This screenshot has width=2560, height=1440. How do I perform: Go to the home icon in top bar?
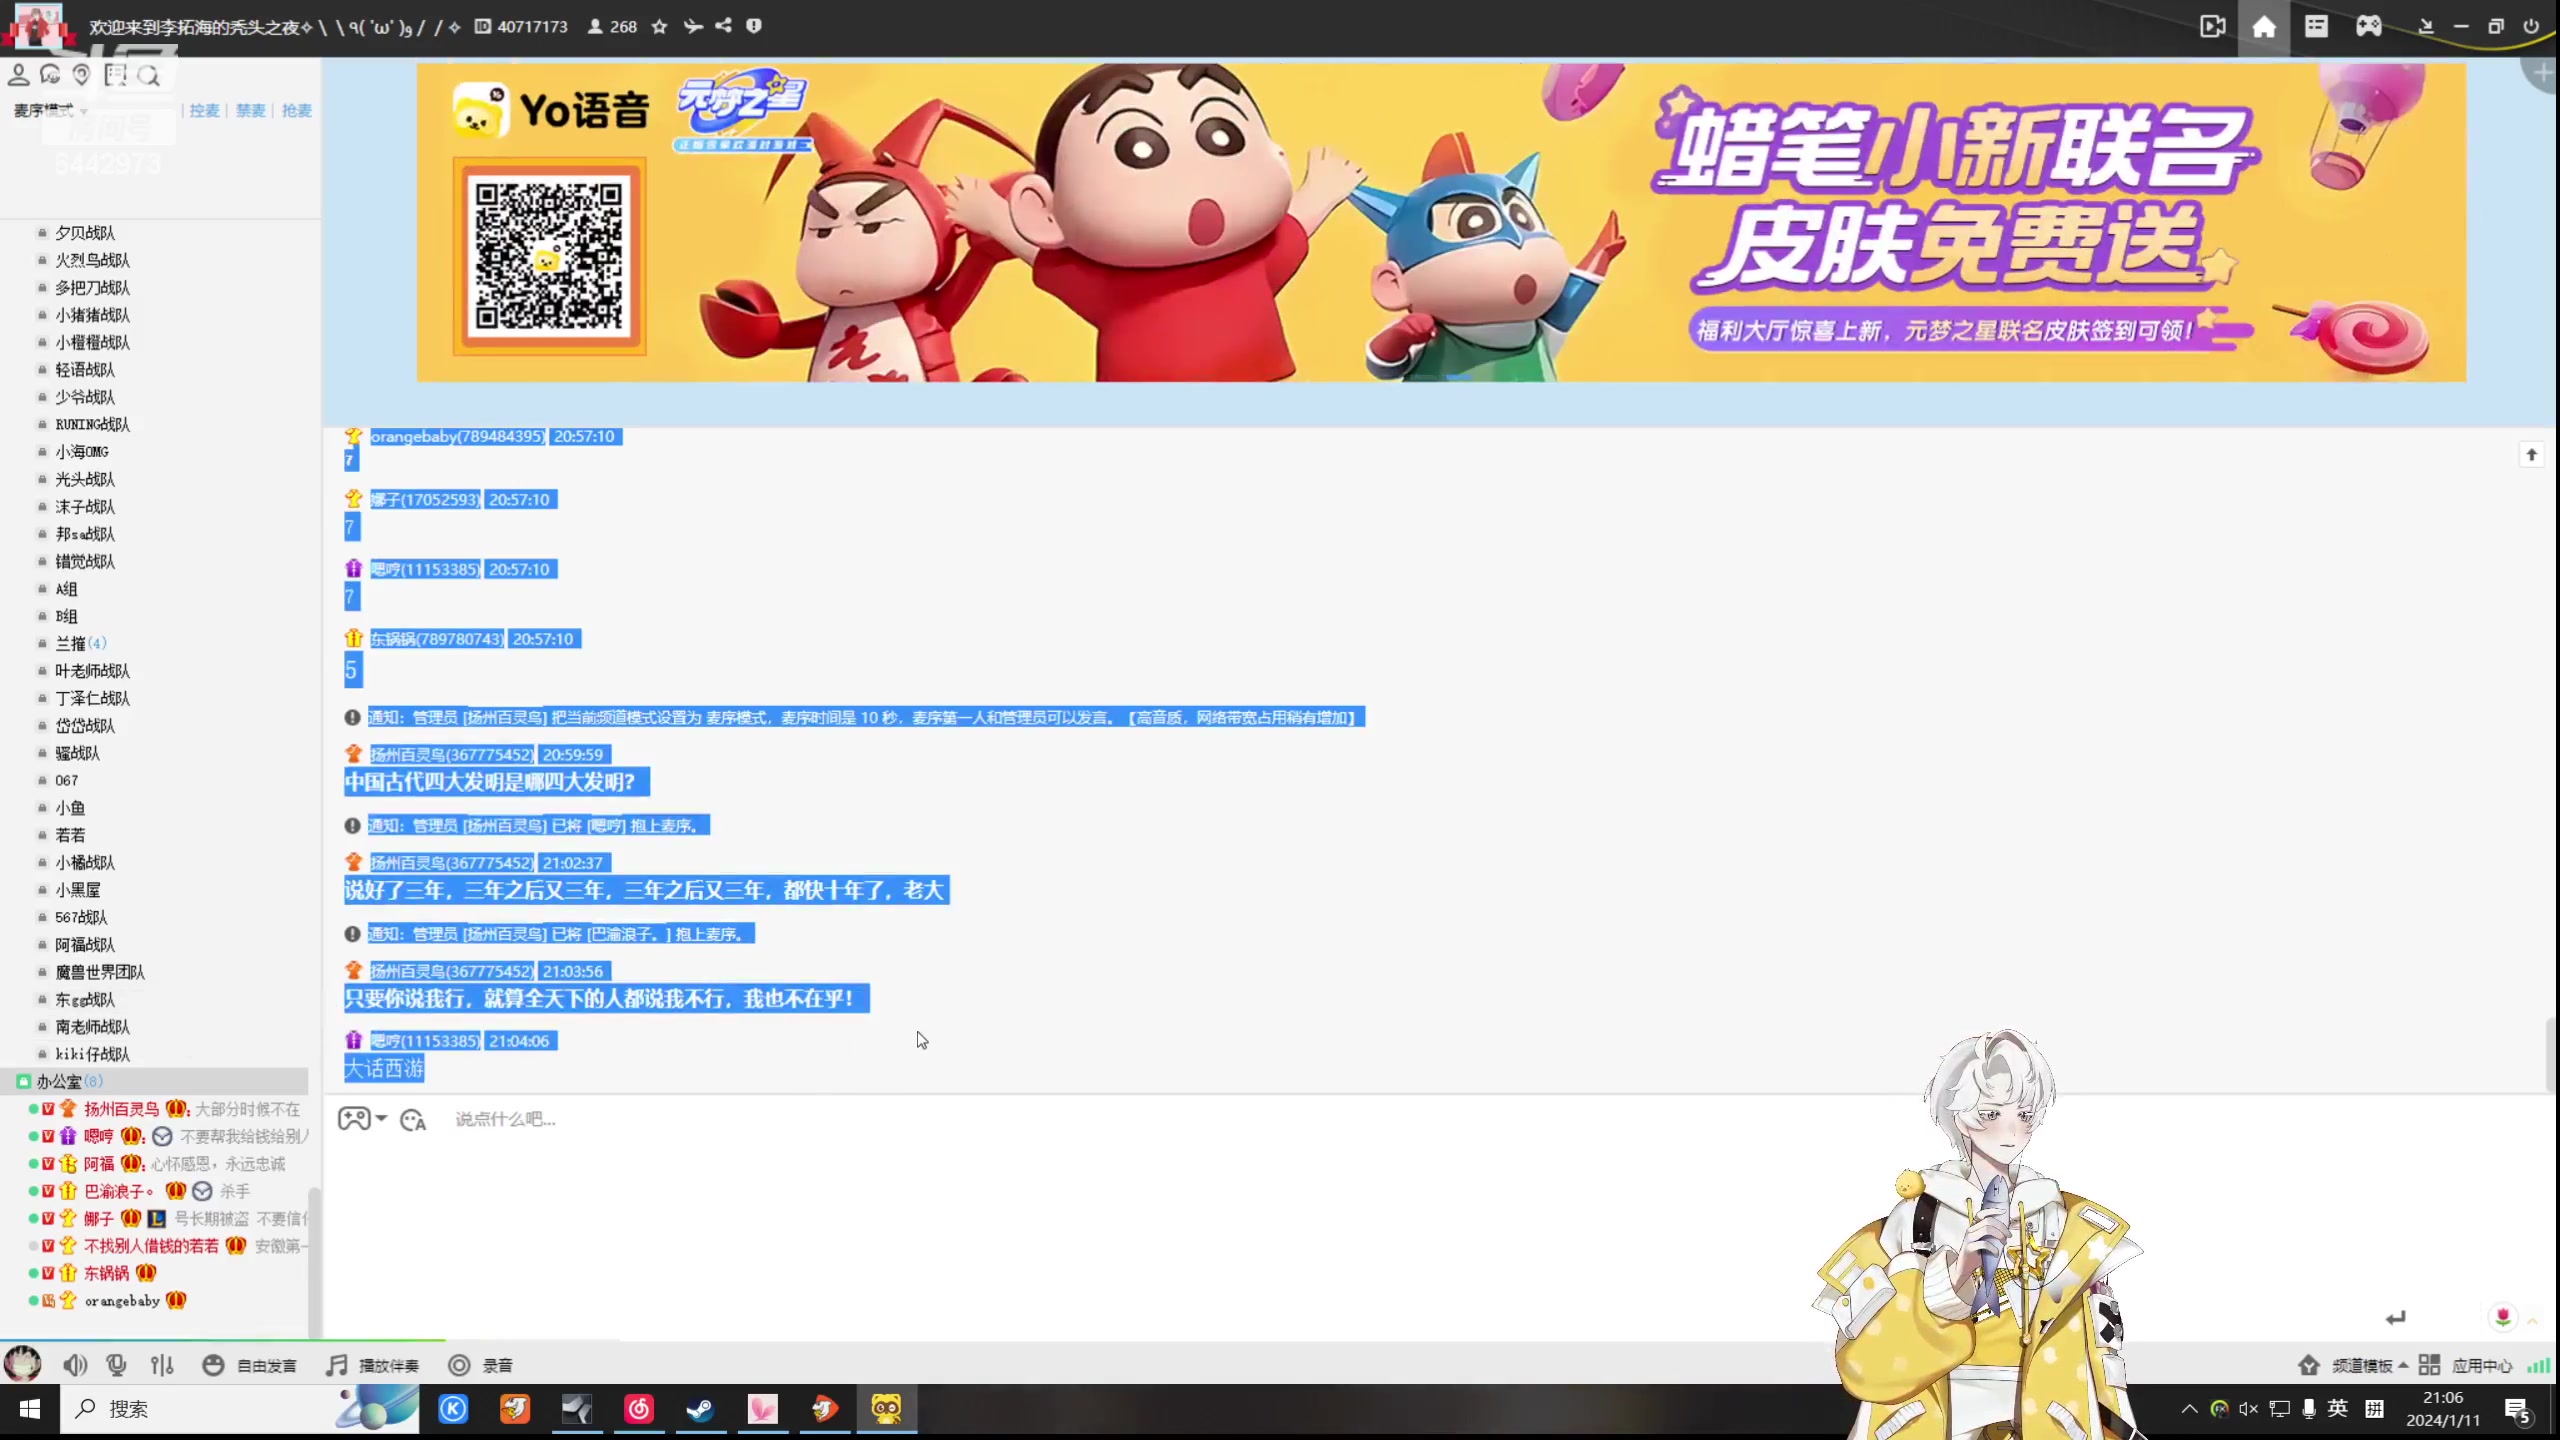pos(2264,27)
